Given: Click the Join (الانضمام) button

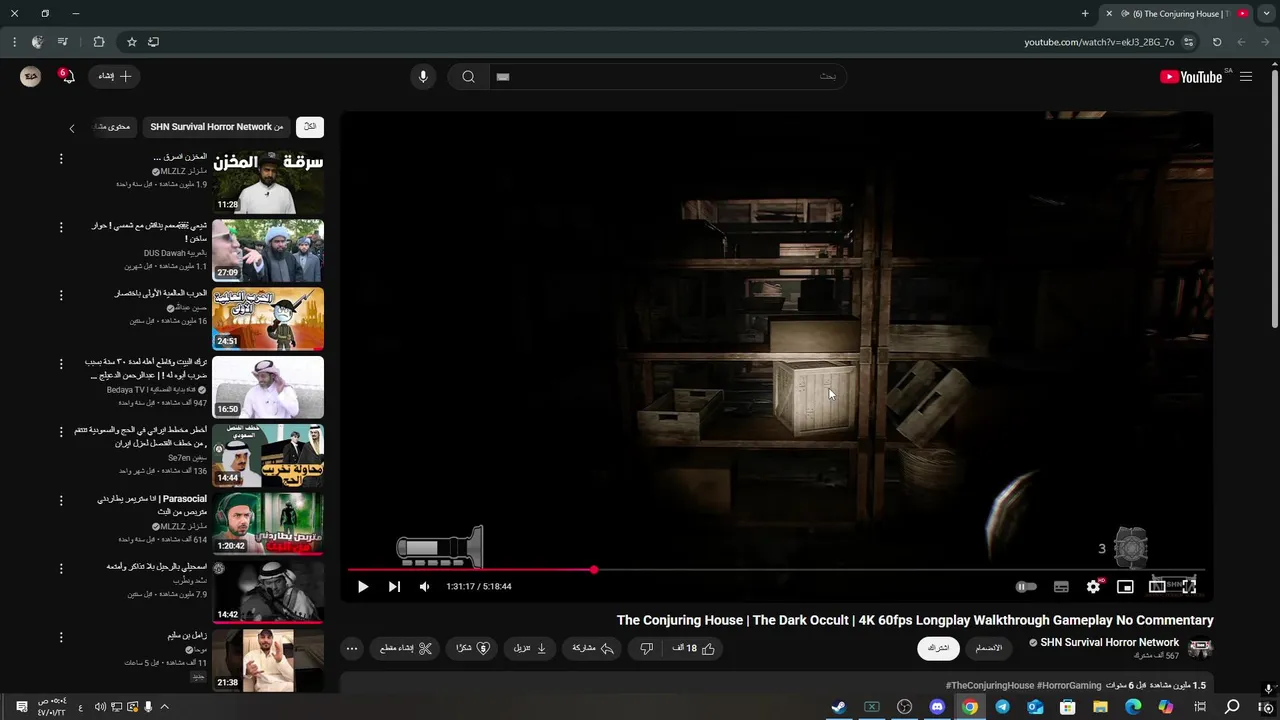Looking at the screenshot, I should tap(988, 648).
